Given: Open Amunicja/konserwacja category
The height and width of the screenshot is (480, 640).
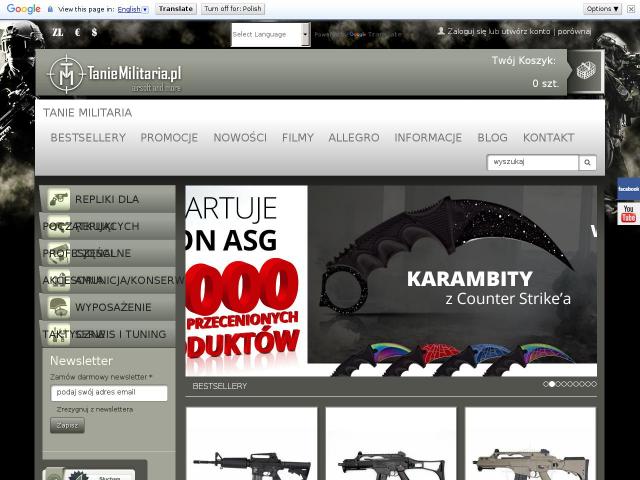Looking at the screenshot, I should [x=108, y=280].
